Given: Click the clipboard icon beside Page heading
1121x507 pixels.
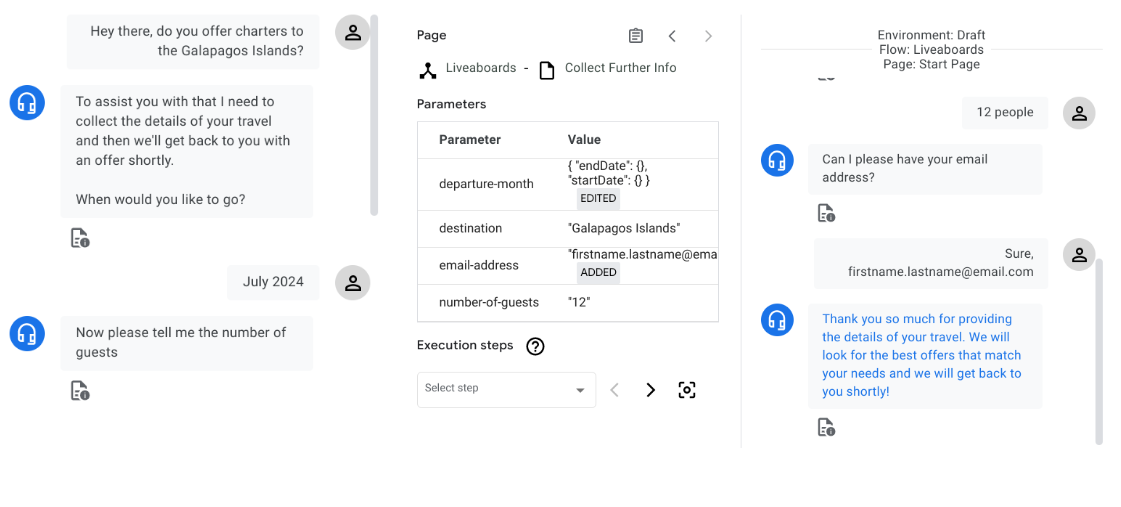Looking at the screenshot, I should [x=636, y=36].
